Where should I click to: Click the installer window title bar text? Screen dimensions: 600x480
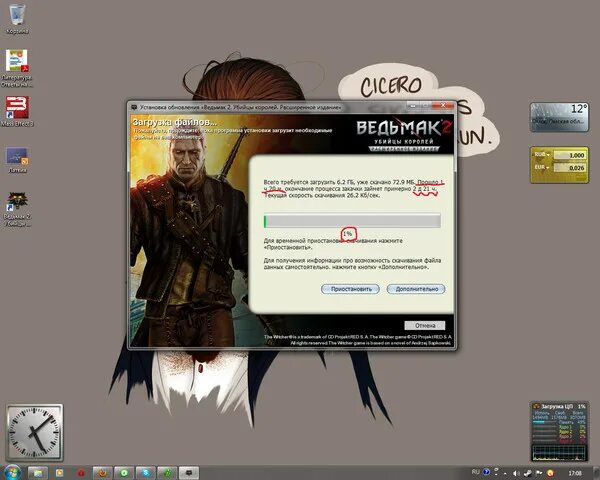point(240,108)
